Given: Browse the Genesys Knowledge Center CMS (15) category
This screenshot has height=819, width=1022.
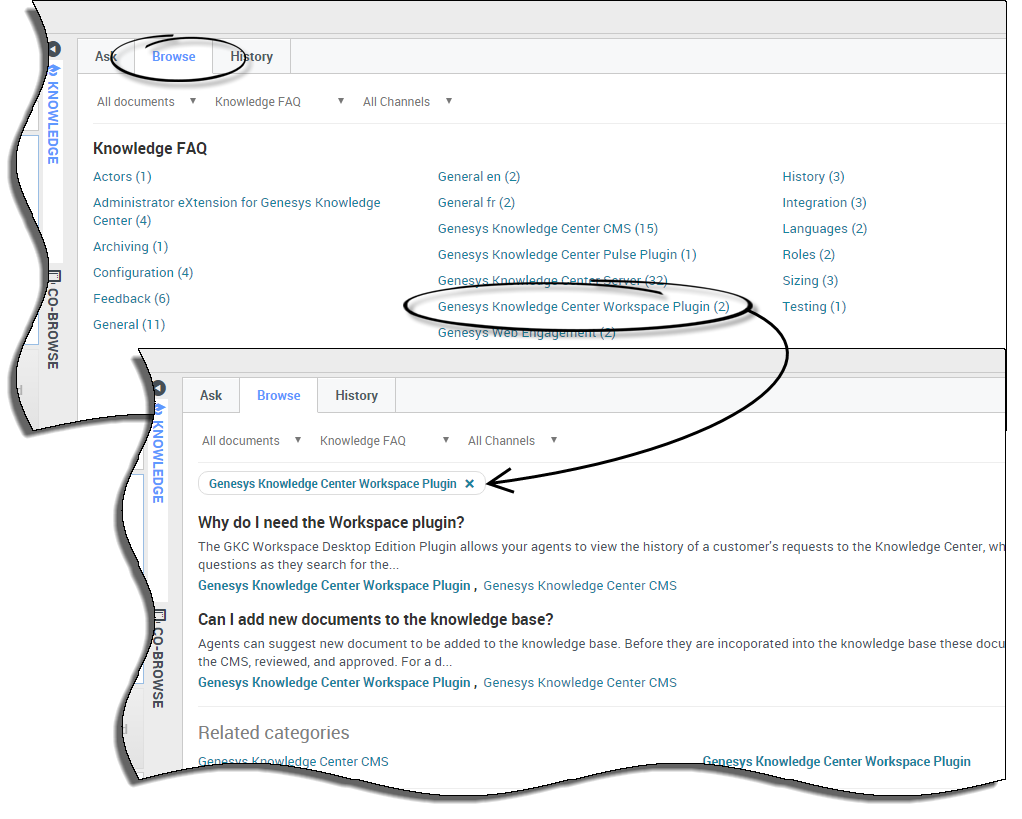Looking at the screenshot, I should [x=547, y=229].
